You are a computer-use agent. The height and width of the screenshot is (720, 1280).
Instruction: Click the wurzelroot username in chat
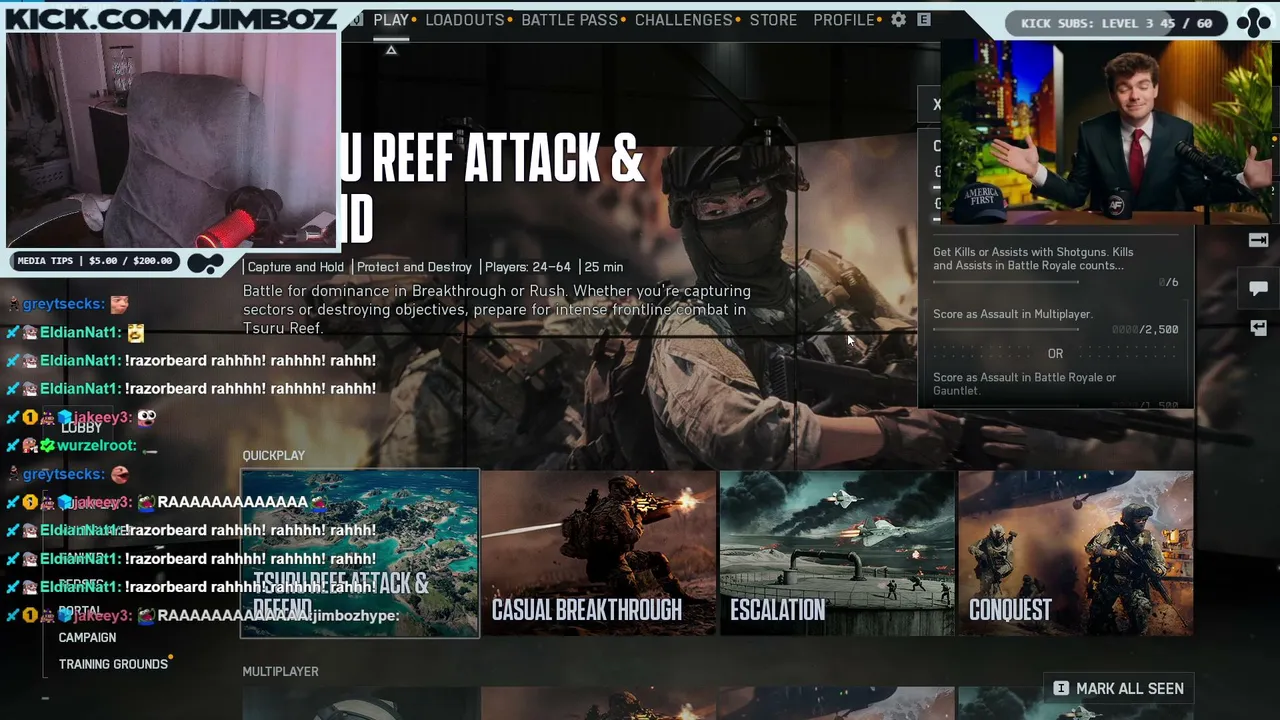tap(96, 446)
